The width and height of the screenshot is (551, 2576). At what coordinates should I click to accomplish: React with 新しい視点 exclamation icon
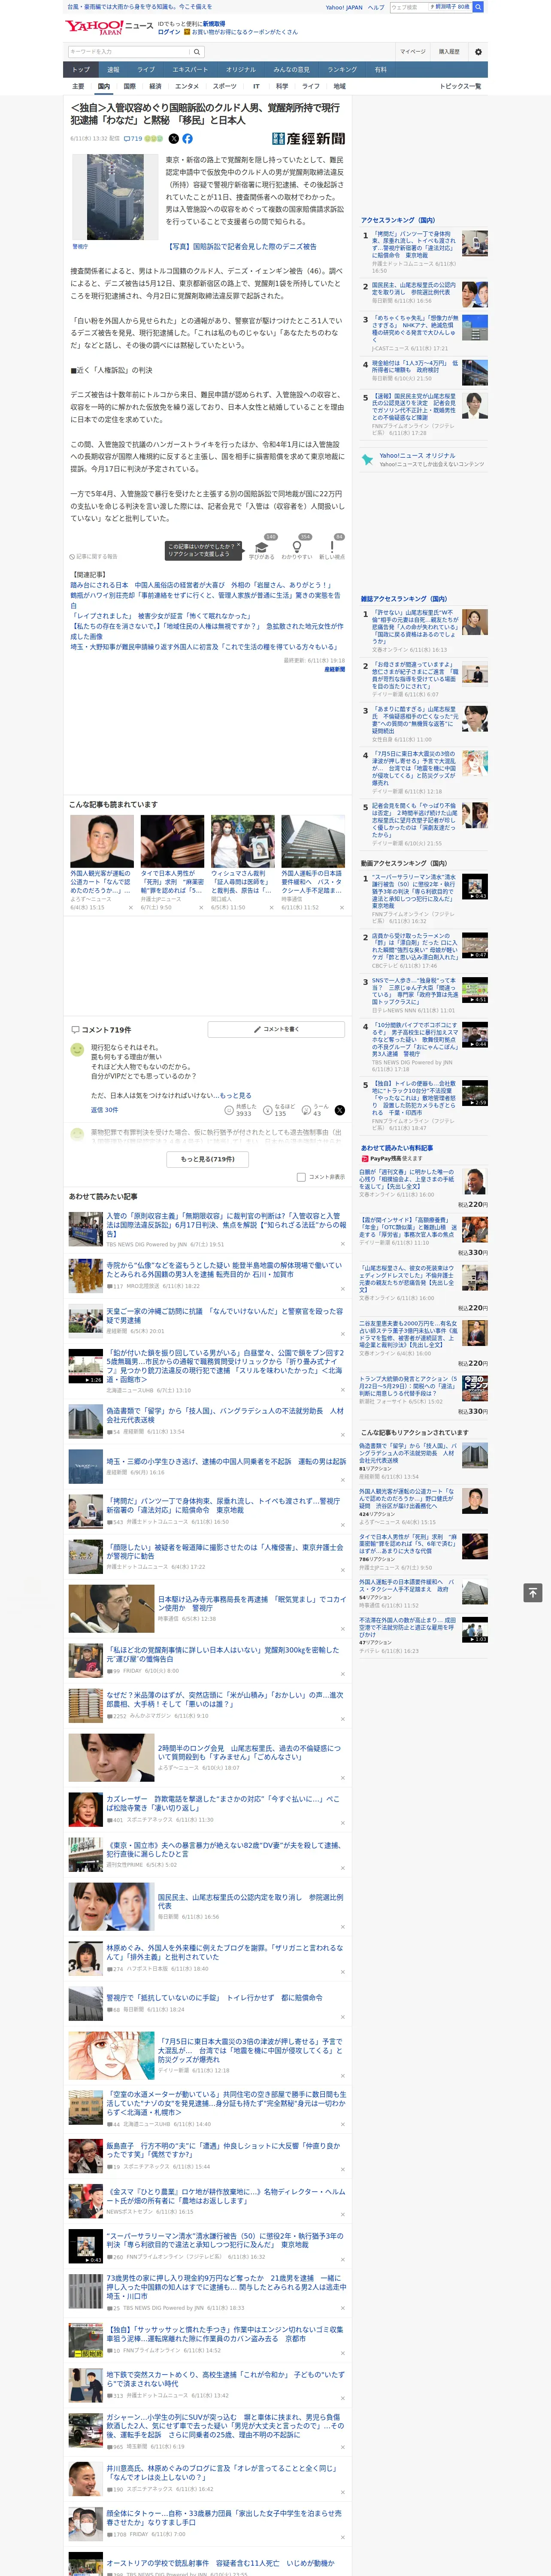[x=332, y=547]
